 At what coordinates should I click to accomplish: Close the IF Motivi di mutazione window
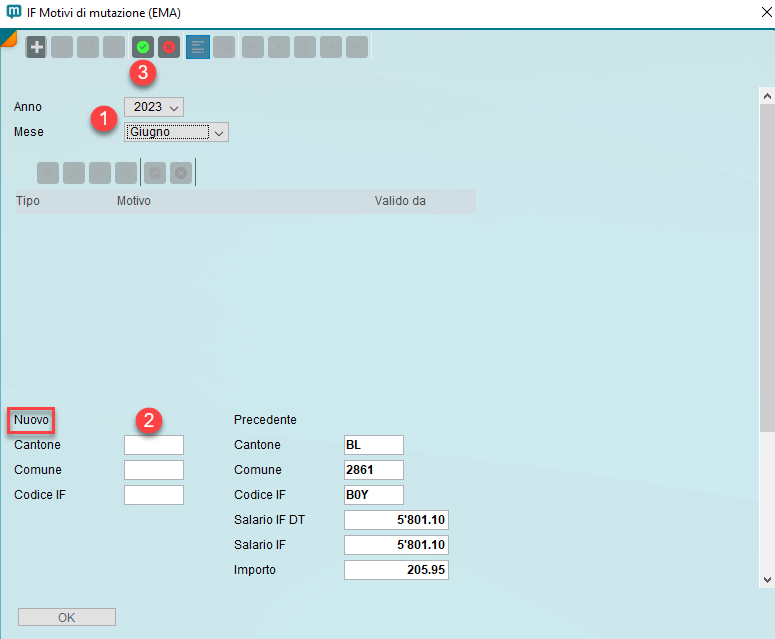pos(752,13)
